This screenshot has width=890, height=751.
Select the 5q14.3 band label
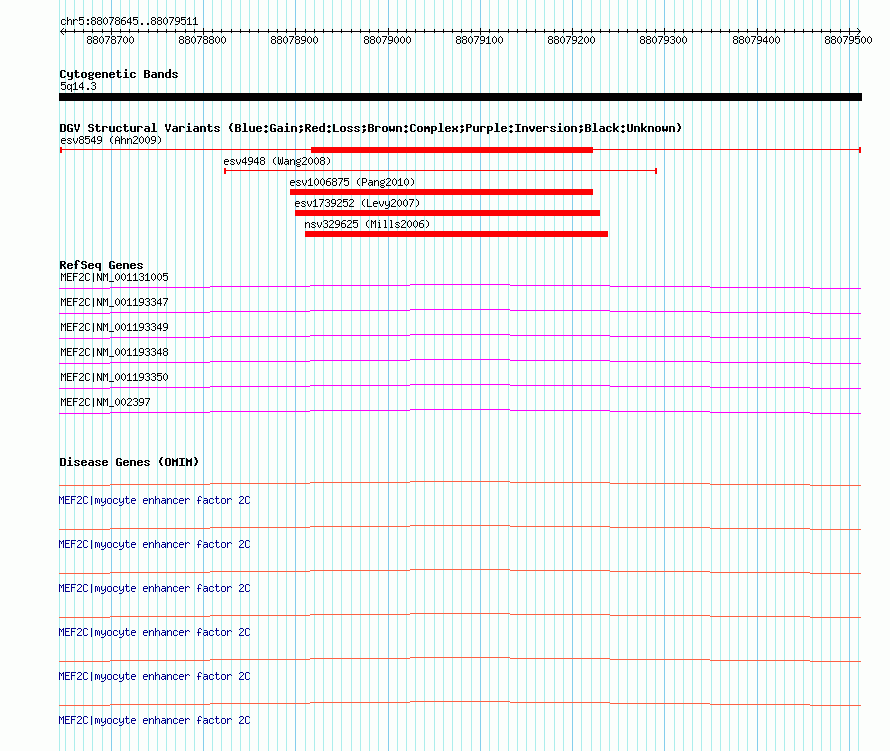tap(78, 86)
